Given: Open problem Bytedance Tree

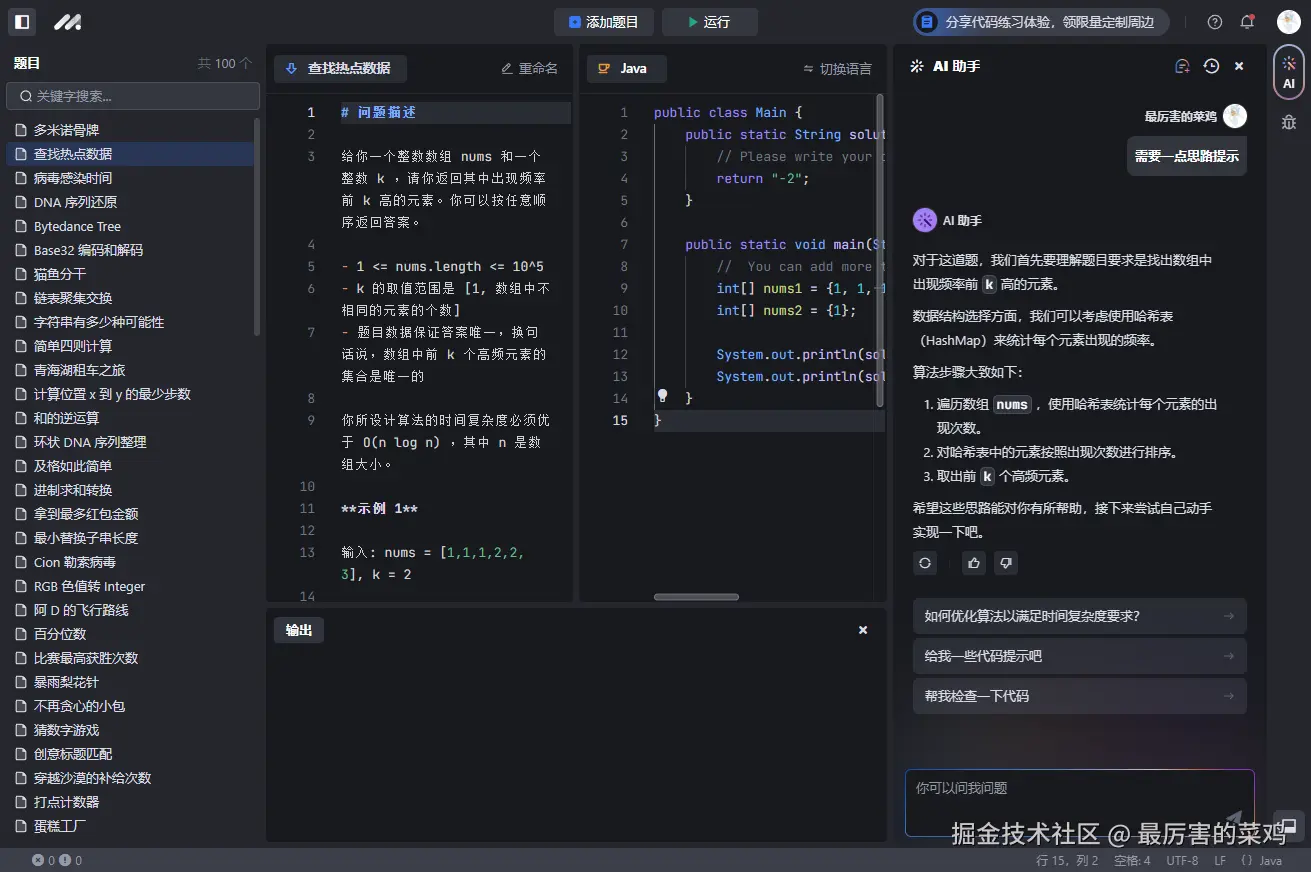Looking at the screenshot, I should coord(129,226).
